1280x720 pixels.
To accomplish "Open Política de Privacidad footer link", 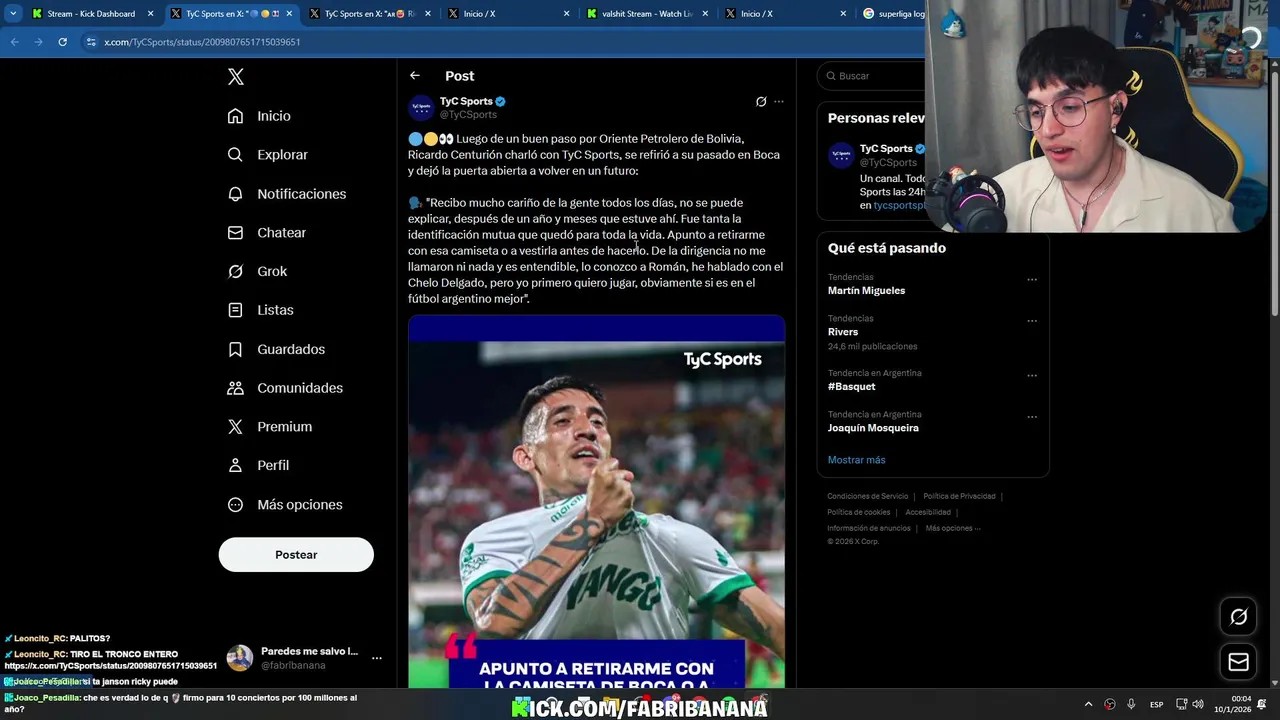I will (x=959, y=496).
